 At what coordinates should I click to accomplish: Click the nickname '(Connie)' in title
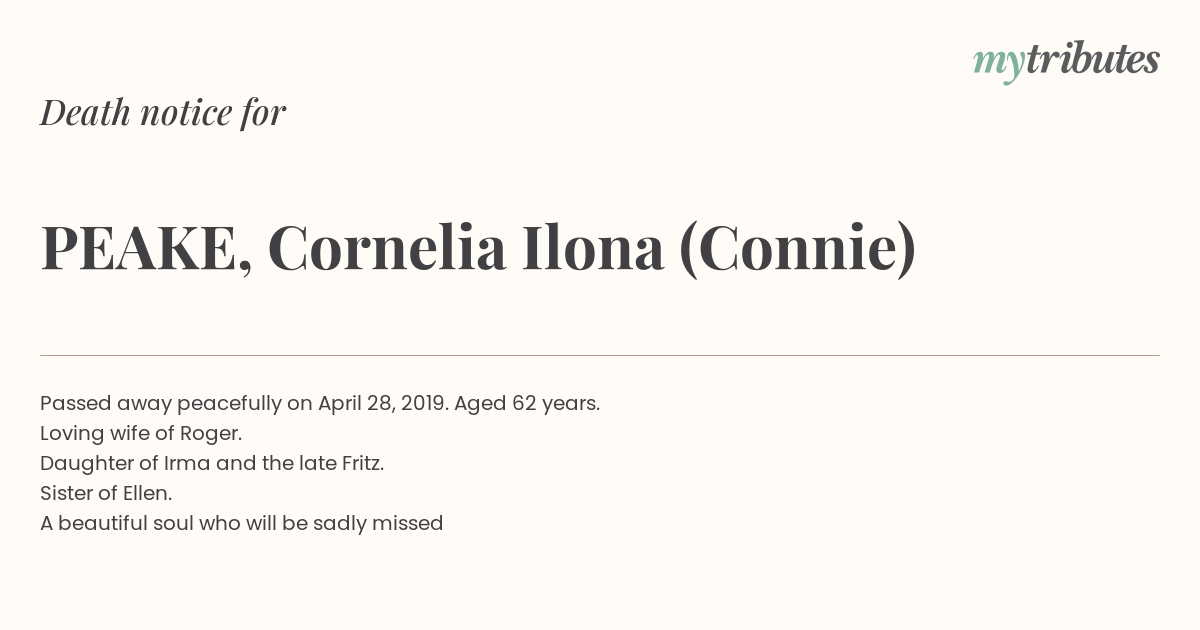[797, 248]
